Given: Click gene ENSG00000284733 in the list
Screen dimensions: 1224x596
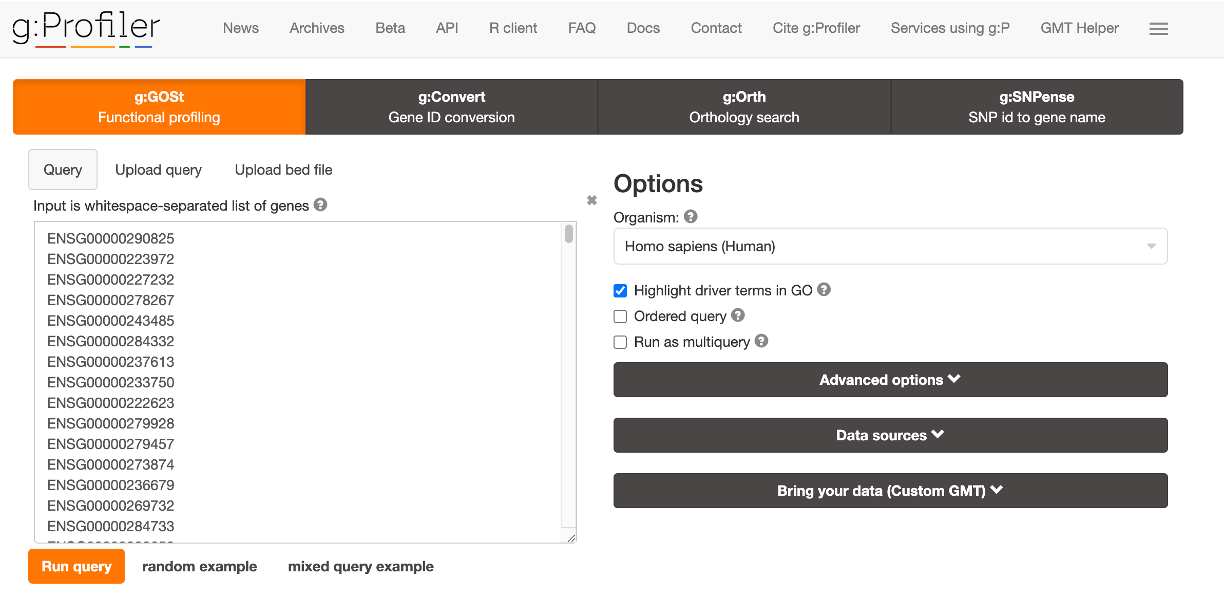Looking at the screenshot, I should [x=111, y=526].
